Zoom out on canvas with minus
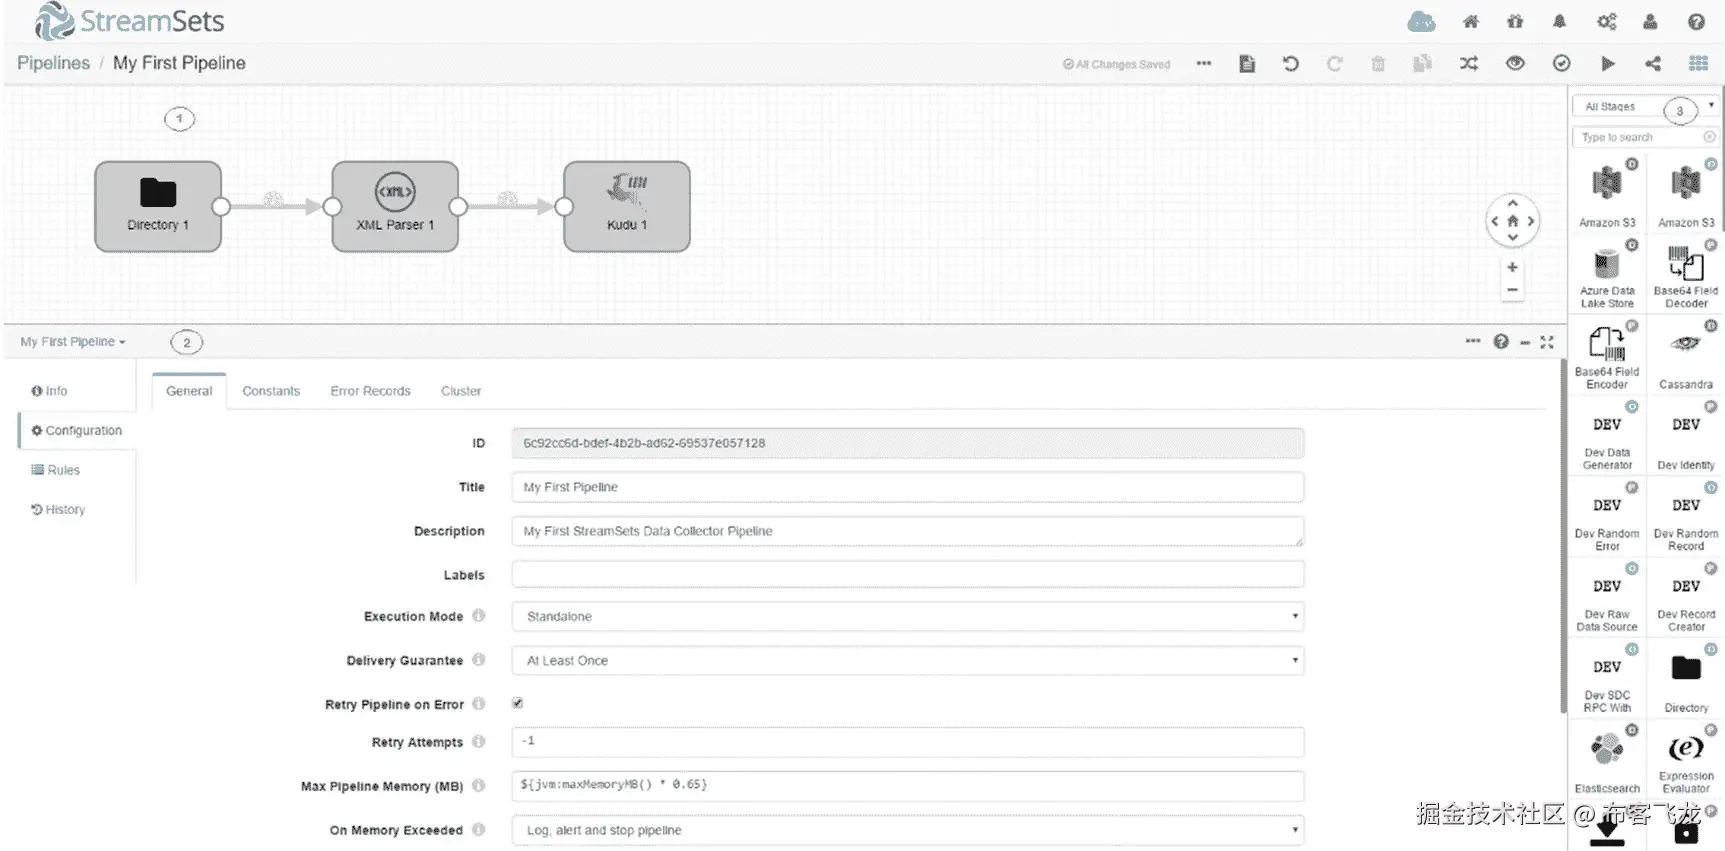This screenshot has height=851, width=1725. click(x=1512, y=290)
